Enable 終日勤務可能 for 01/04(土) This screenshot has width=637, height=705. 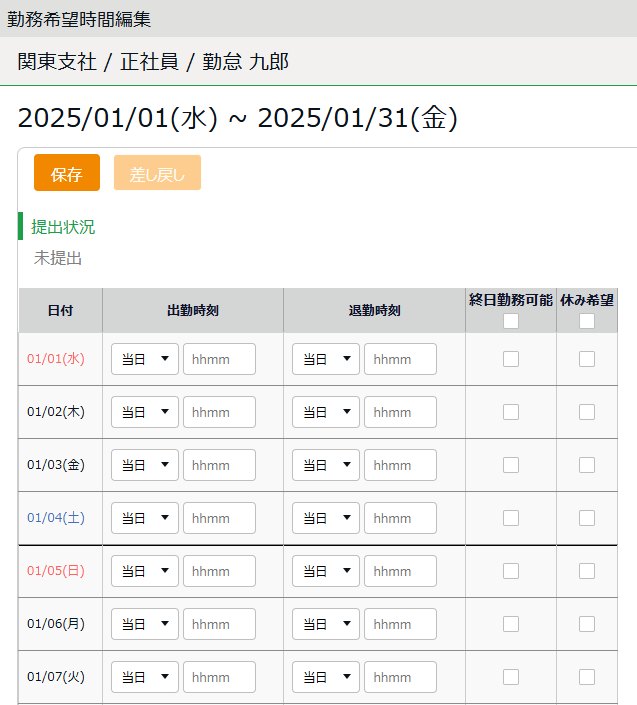click(x=511, y=518)
